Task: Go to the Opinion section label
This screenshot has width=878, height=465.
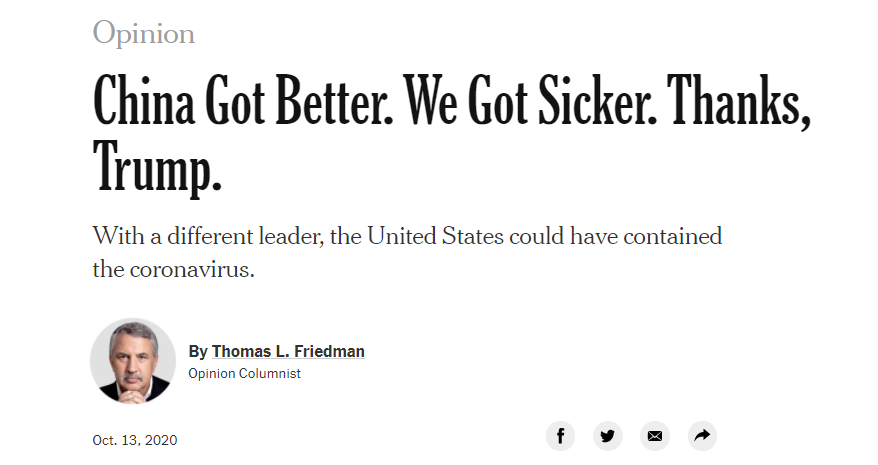Action: coord(144,32)
